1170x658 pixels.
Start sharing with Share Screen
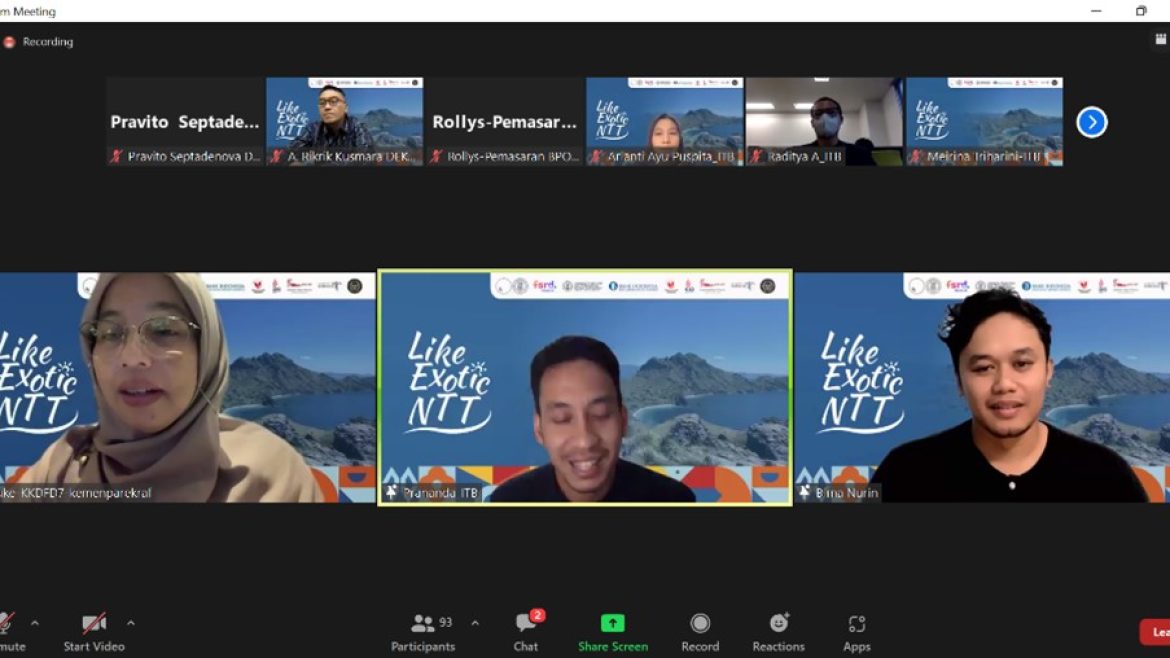tap(613, 632)
